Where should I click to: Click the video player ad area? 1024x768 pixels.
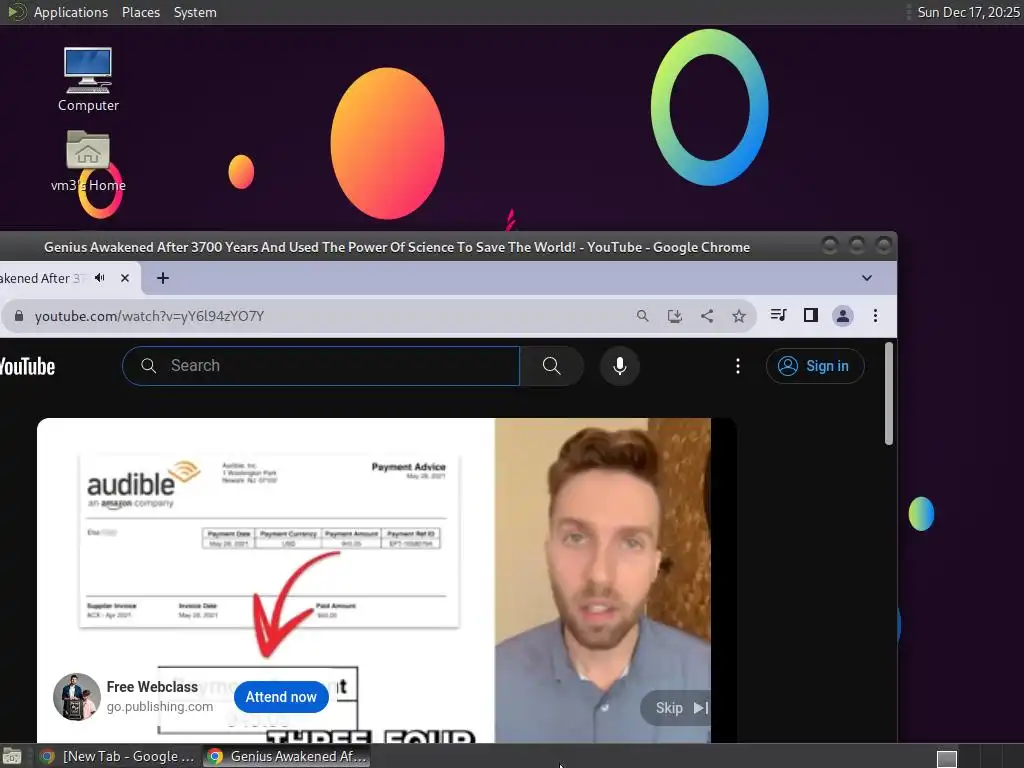point(387,580)
